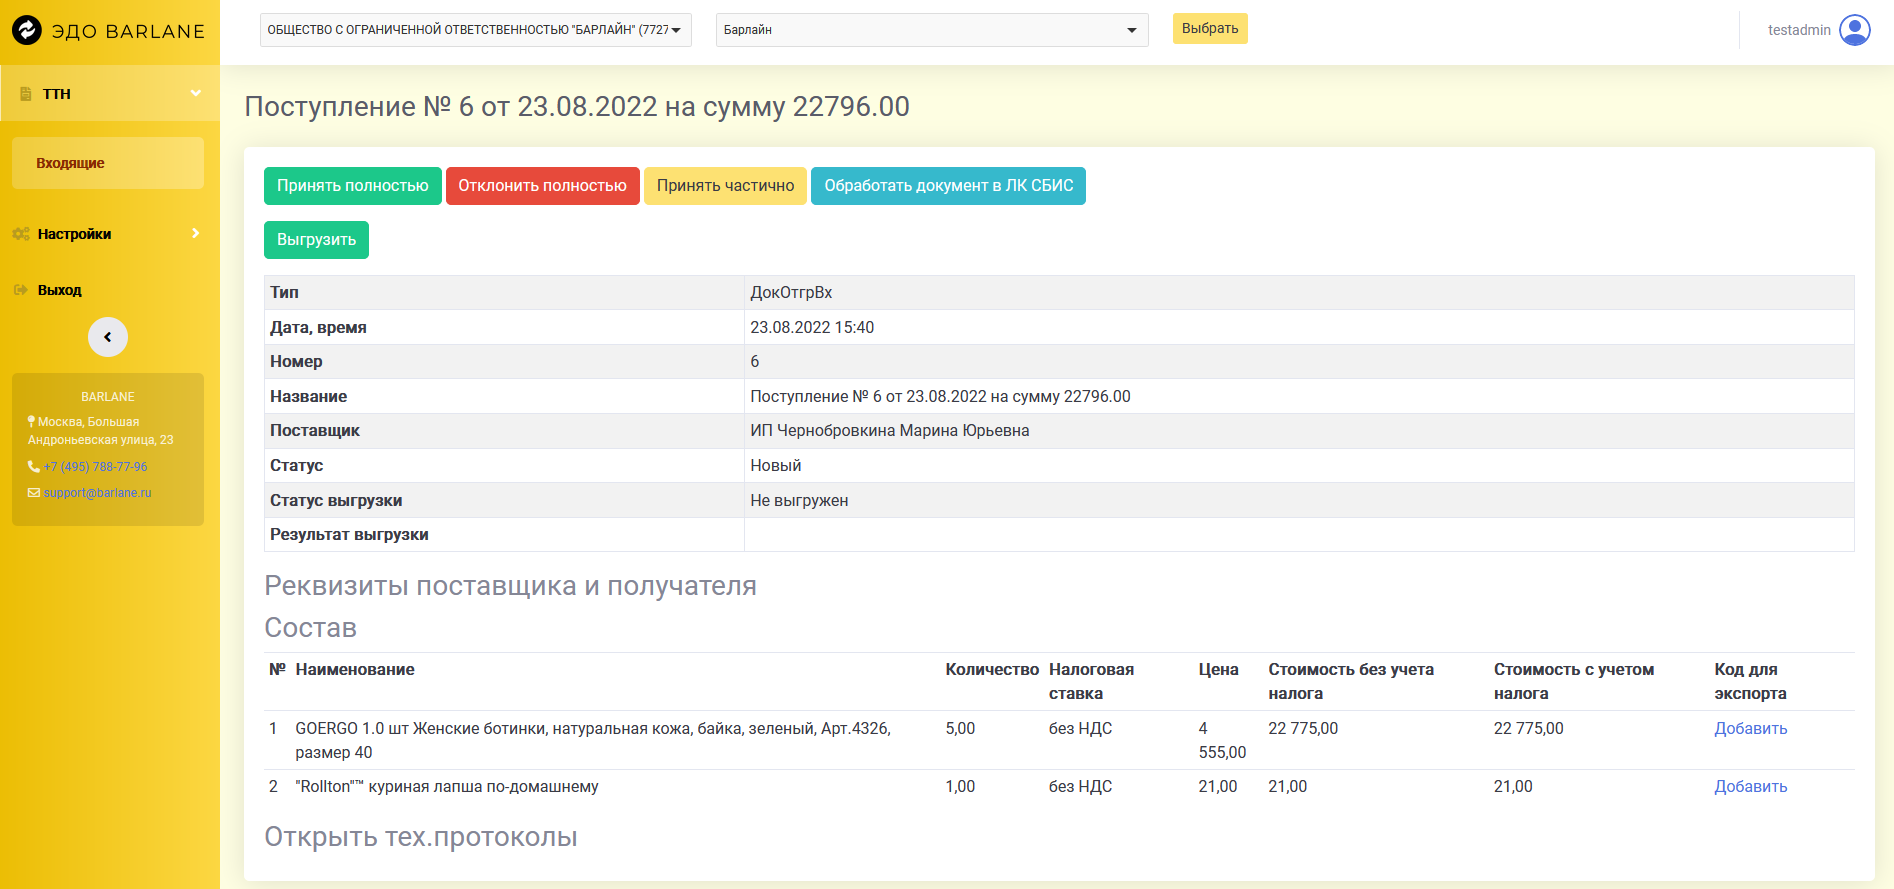Click the Количество column header
This screenshot has height=889, width=1894.
992,670
